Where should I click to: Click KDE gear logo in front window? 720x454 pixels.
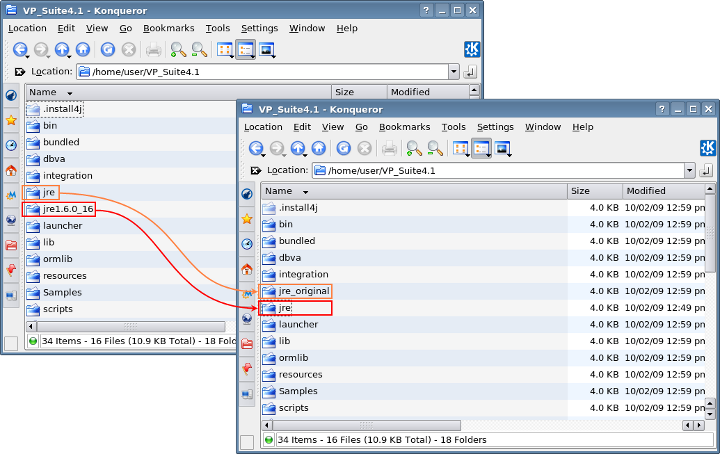pos(708,148)
